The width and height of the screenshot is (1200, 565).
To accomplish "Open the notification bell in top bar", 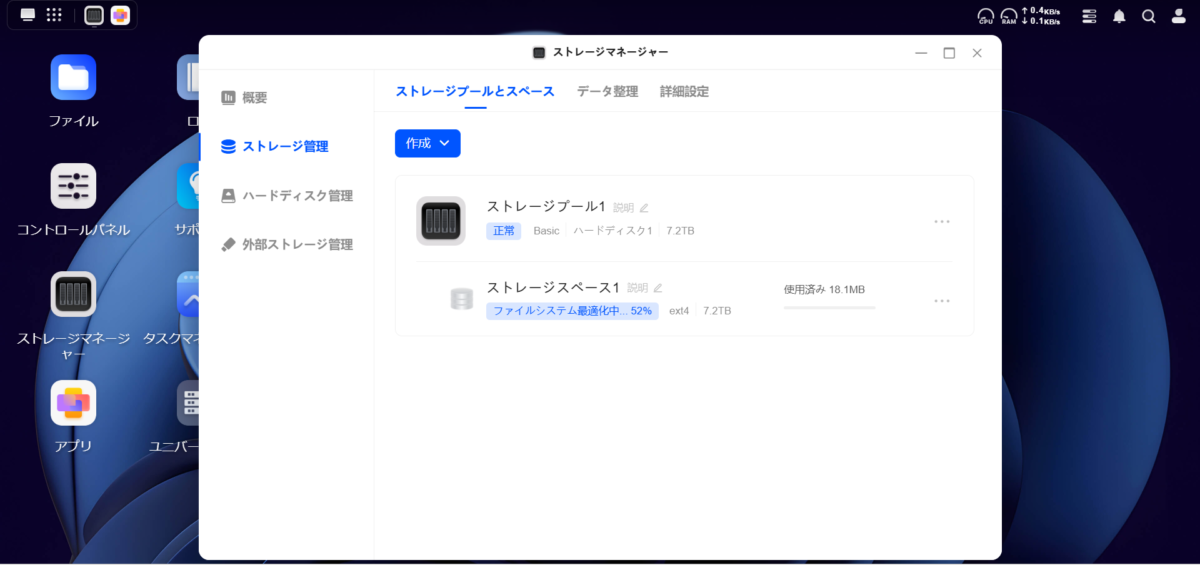I will [1119, 16].
